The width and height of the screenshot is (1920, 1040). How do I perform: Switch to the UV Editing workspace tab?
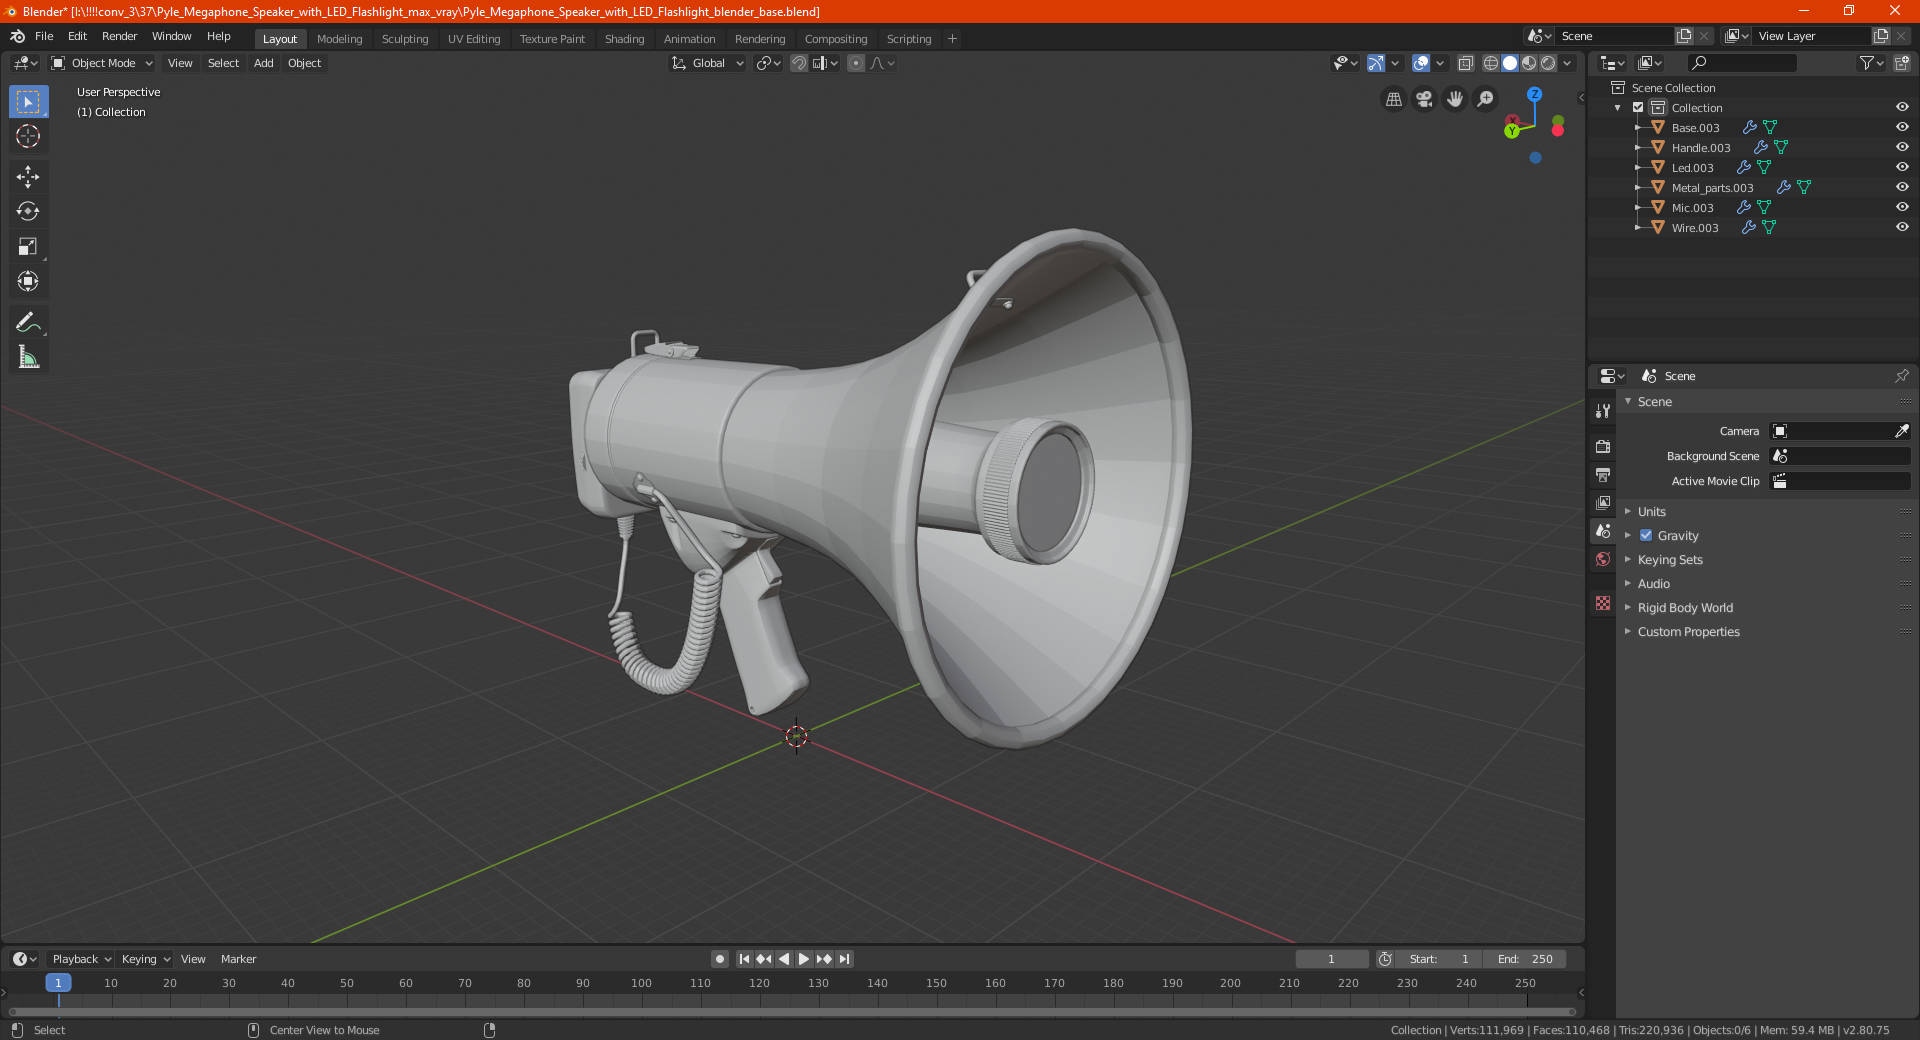[x=474, y=39]
